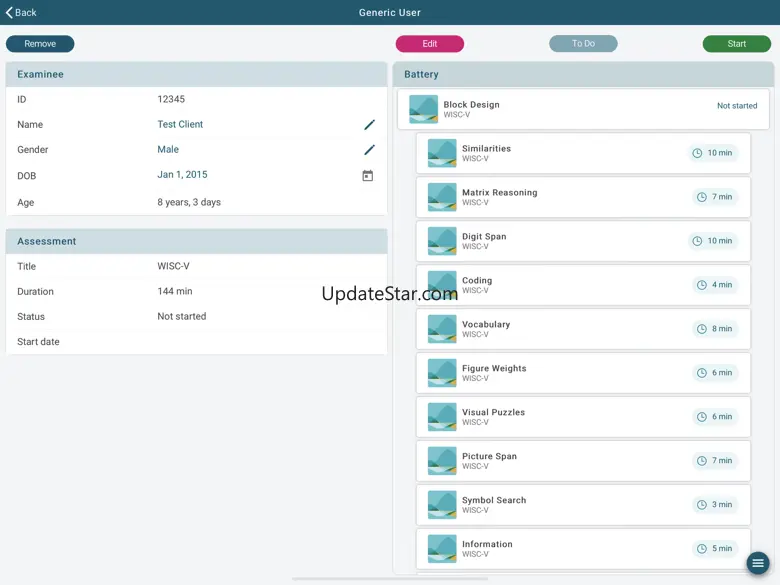Click the Digit Span thumbnail image

[442, 241]
